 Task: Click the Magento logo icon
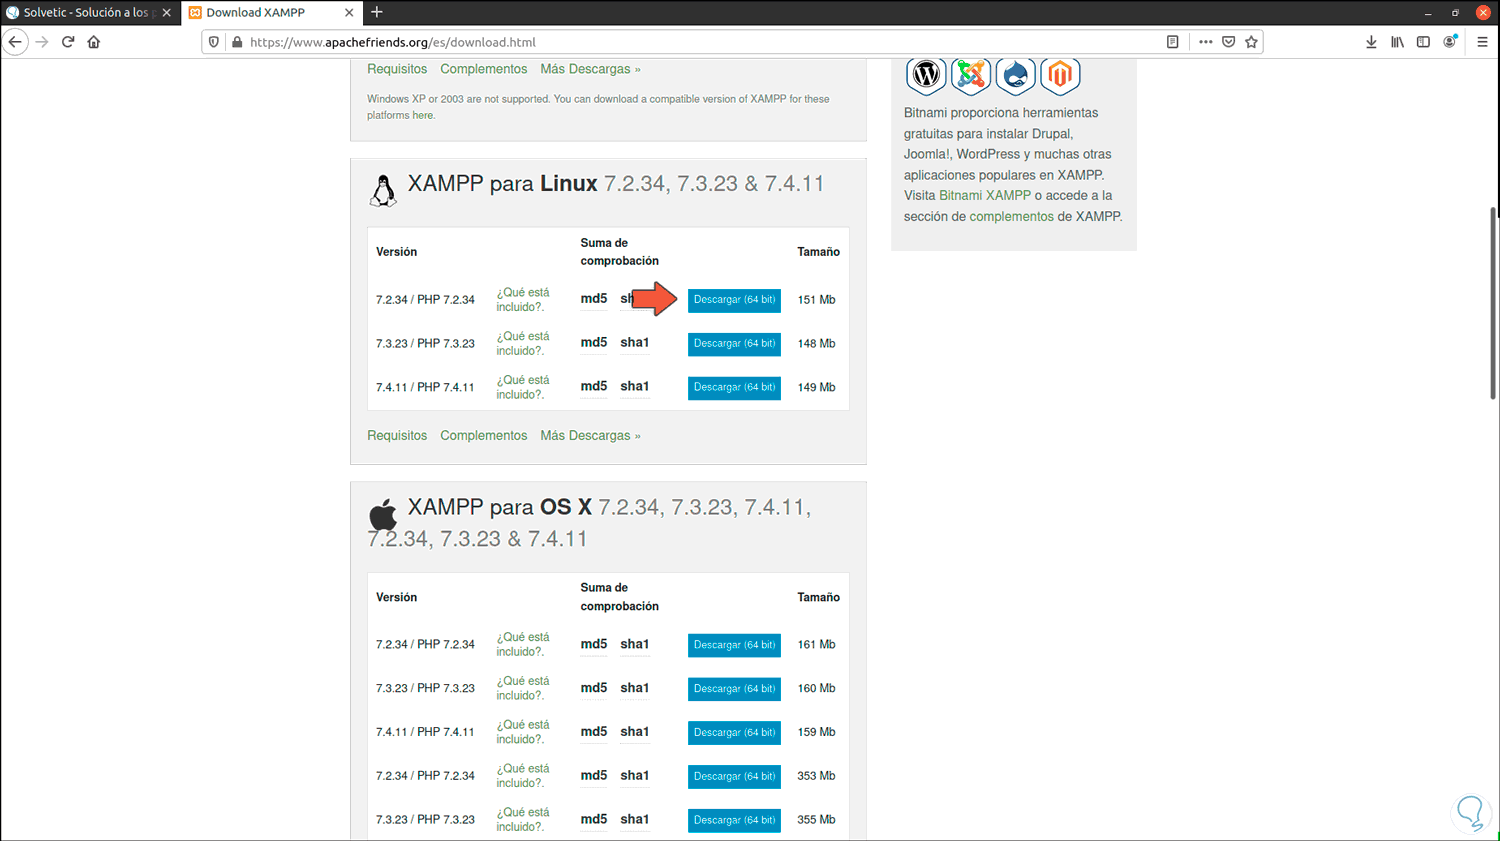[x=1060, y=75]
